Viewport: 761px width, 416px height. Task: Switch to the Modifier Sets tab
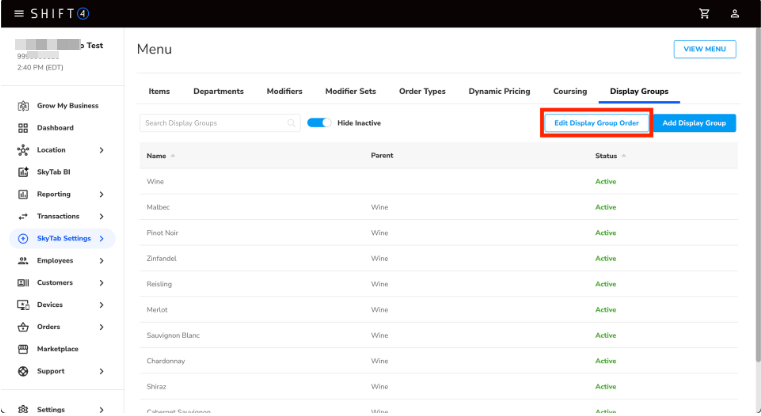pos(350,91)
